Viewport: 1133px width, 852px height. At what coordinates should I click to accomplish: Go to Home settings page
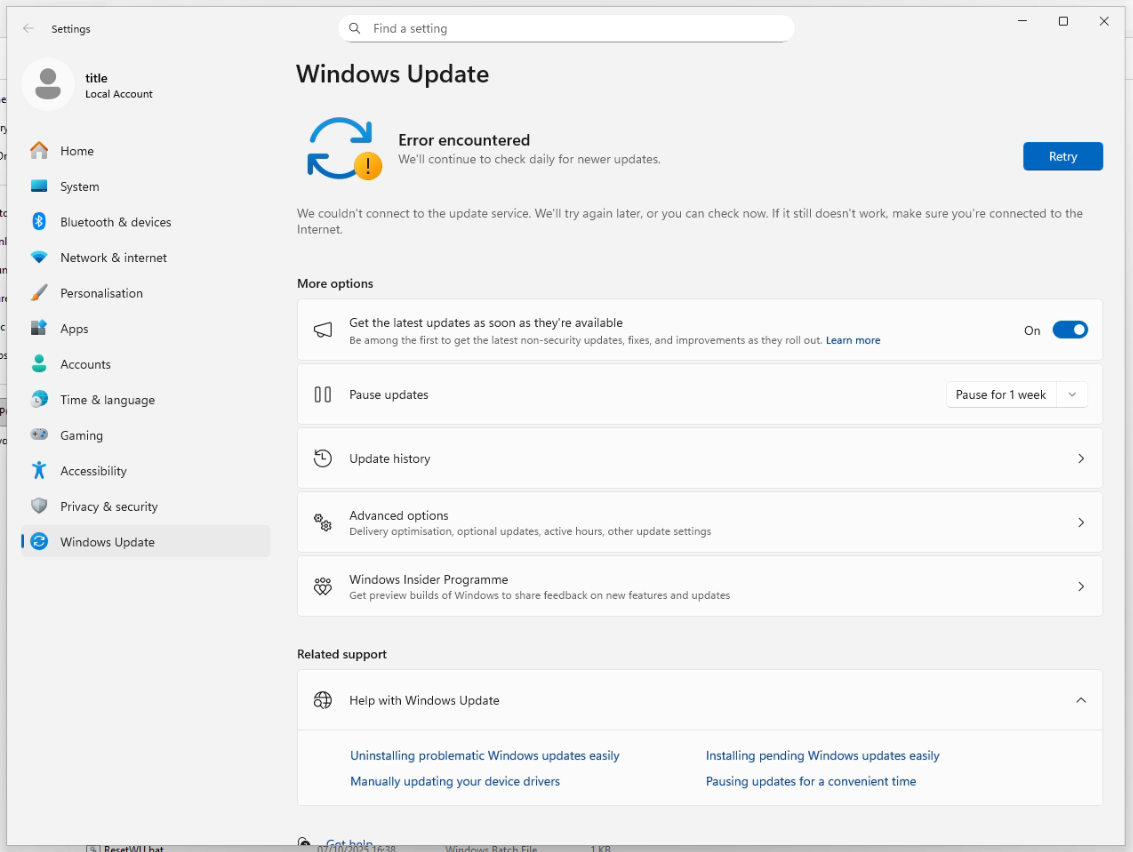pos(145,150)
